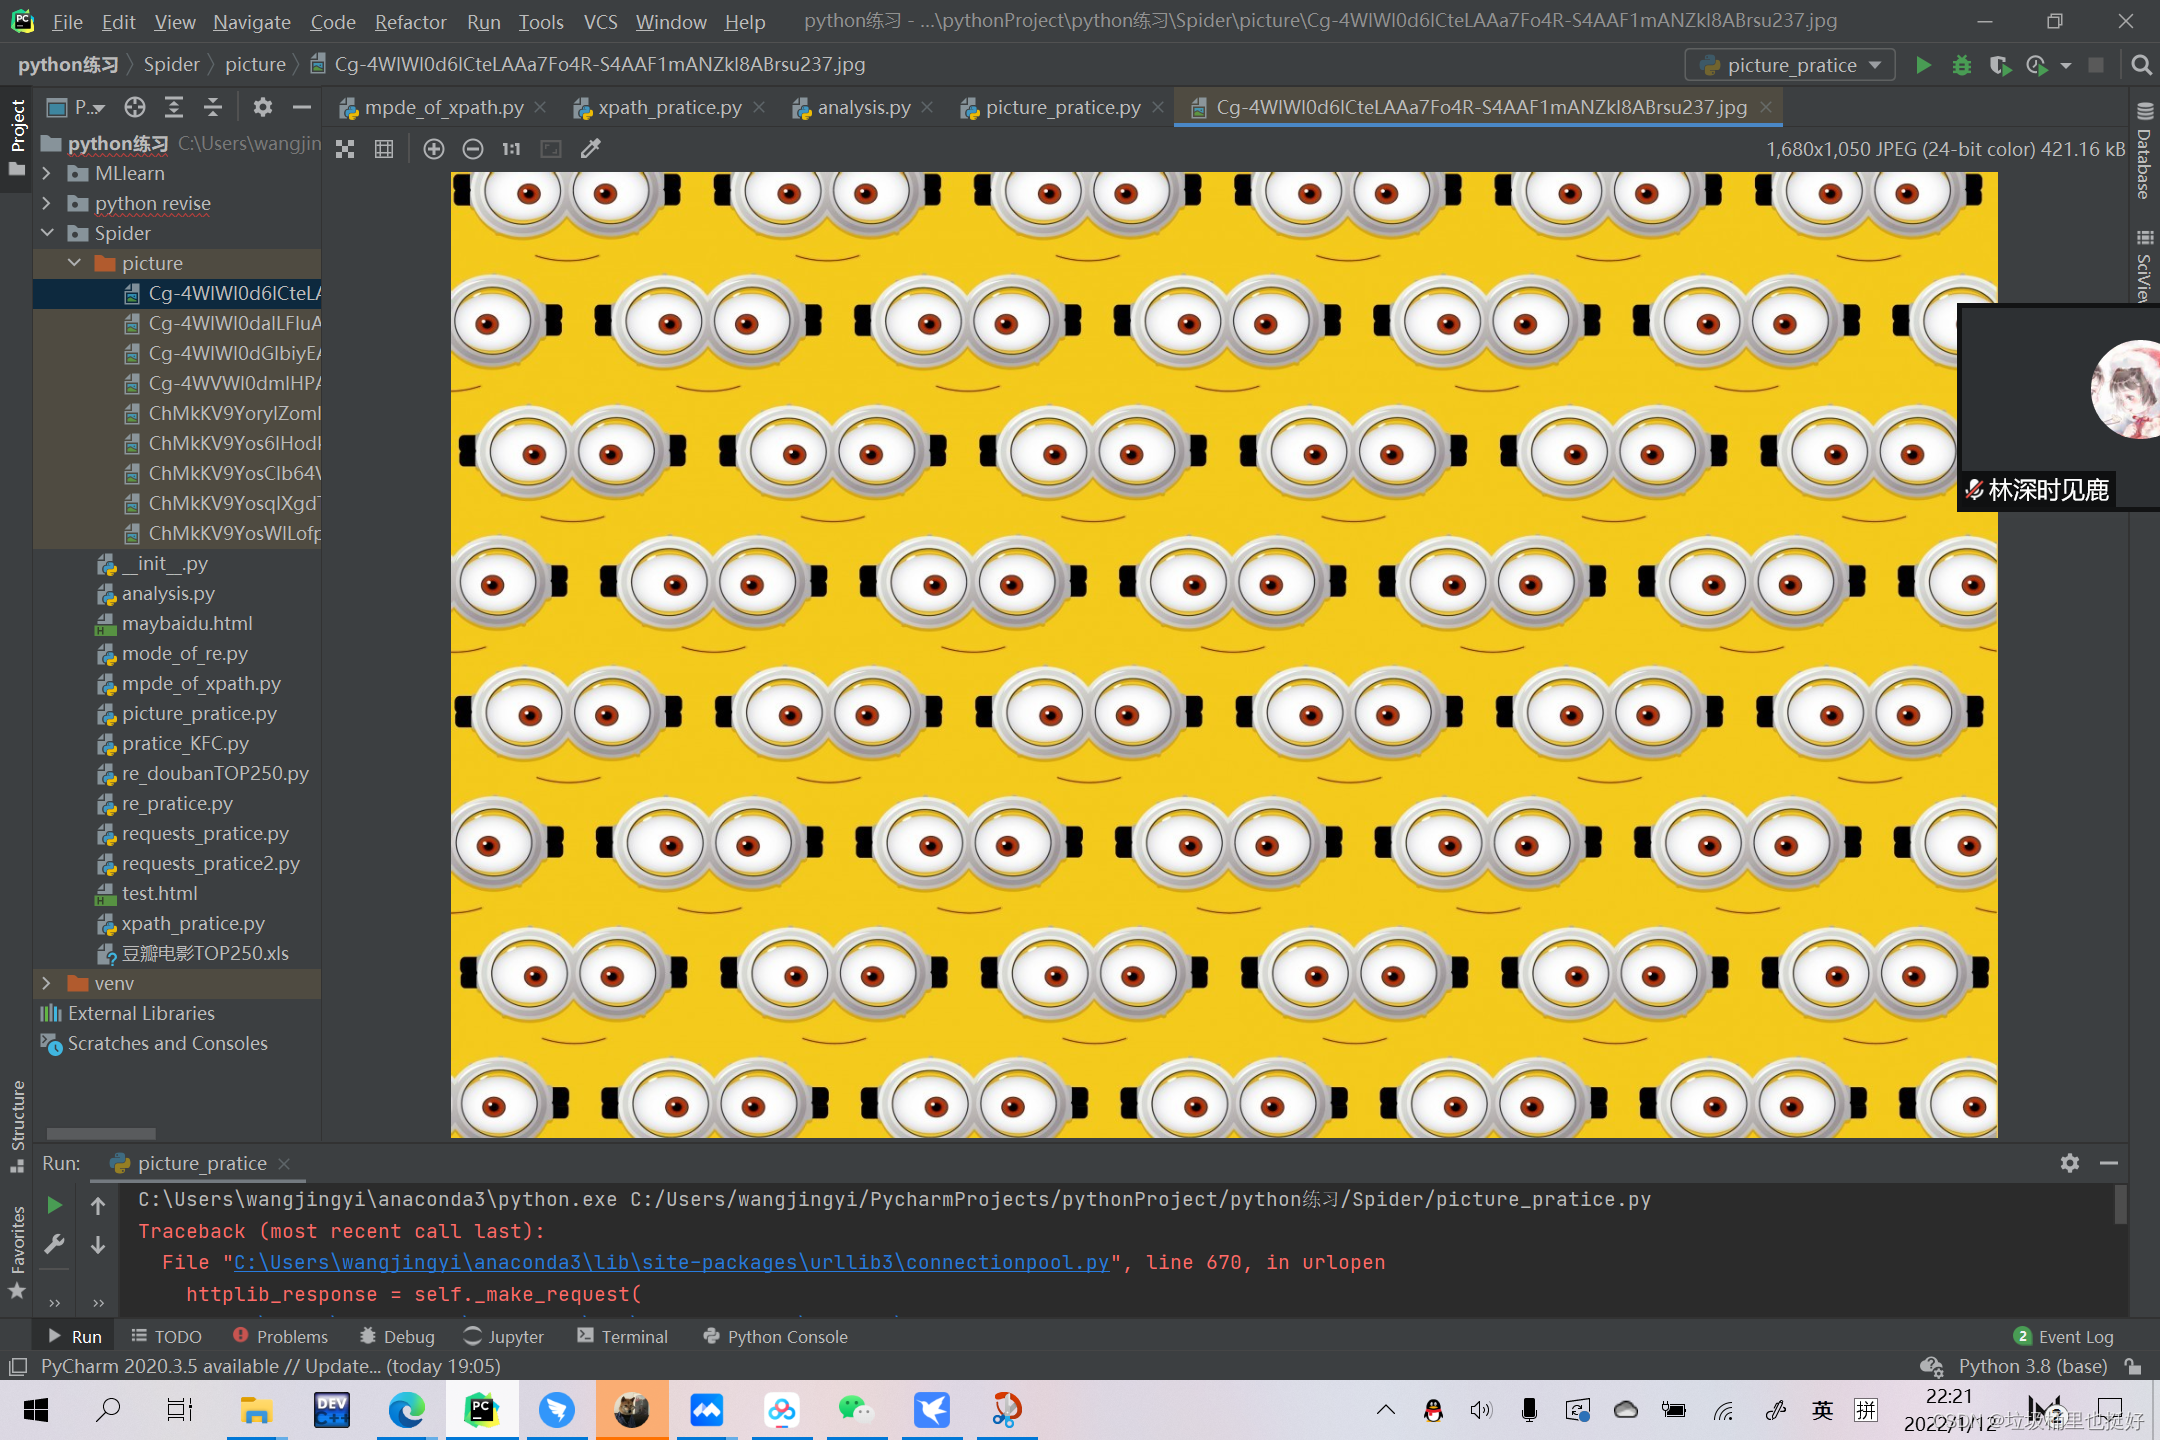This screenshot has width=2160, height=1440.
Task: Toggle grid display in image viewer
Action: click(x=384, y=149)
